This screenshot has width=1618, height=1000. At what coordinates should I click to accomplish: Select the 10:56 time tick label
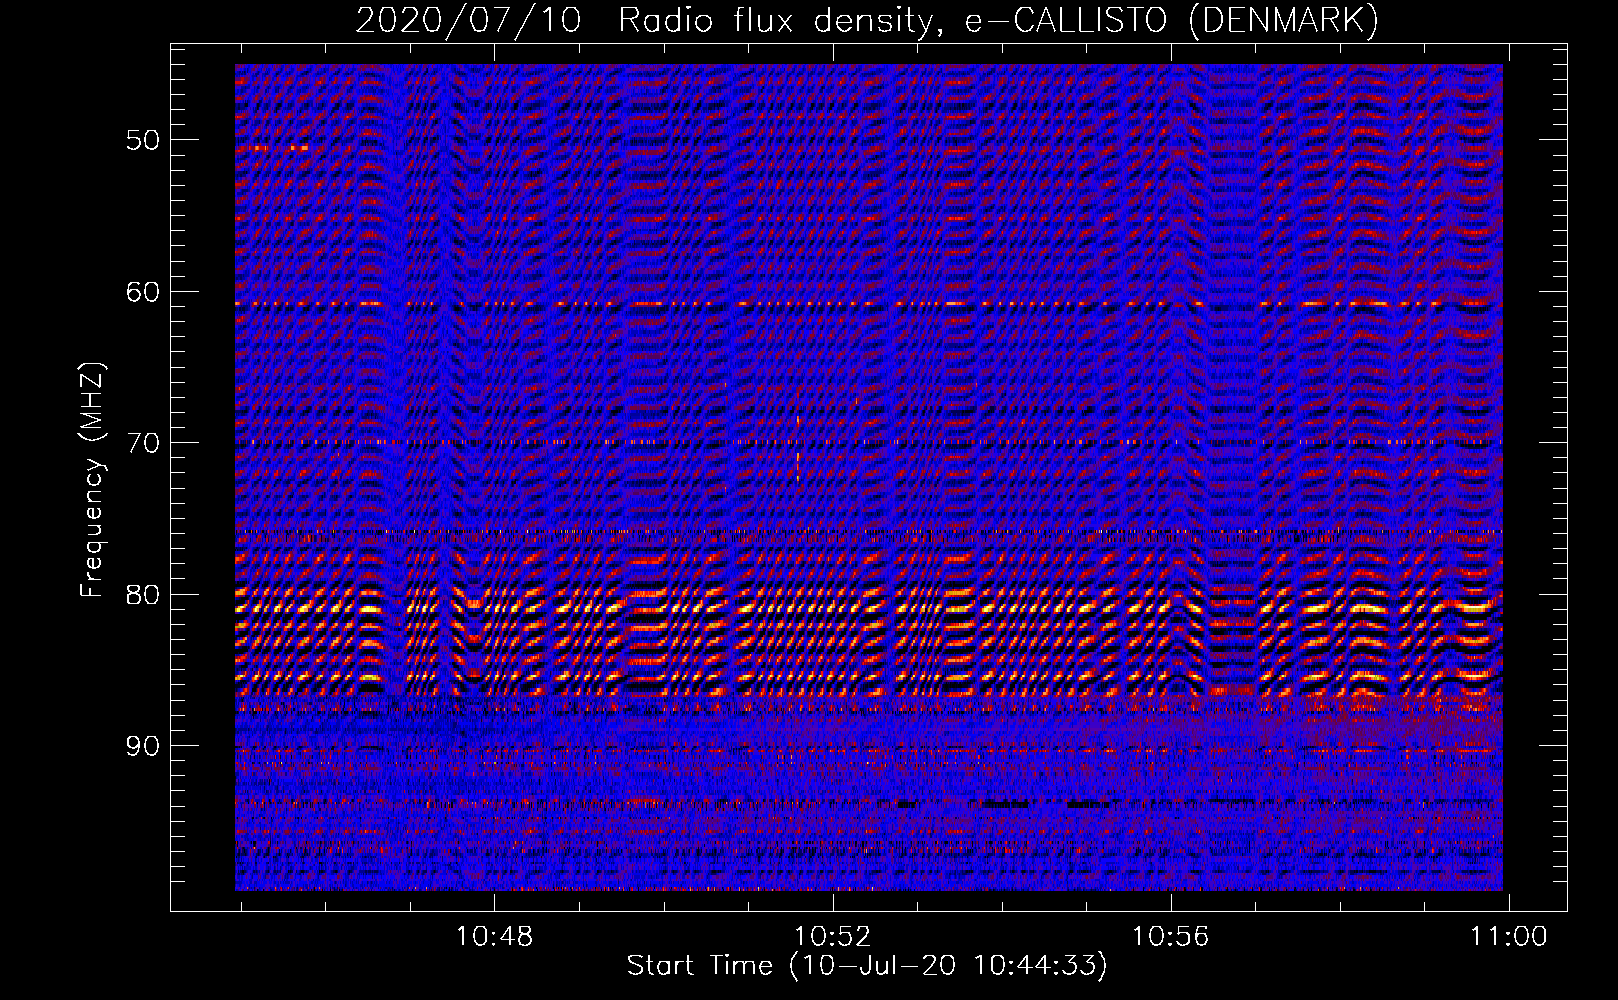click(x=1170, y=937)
